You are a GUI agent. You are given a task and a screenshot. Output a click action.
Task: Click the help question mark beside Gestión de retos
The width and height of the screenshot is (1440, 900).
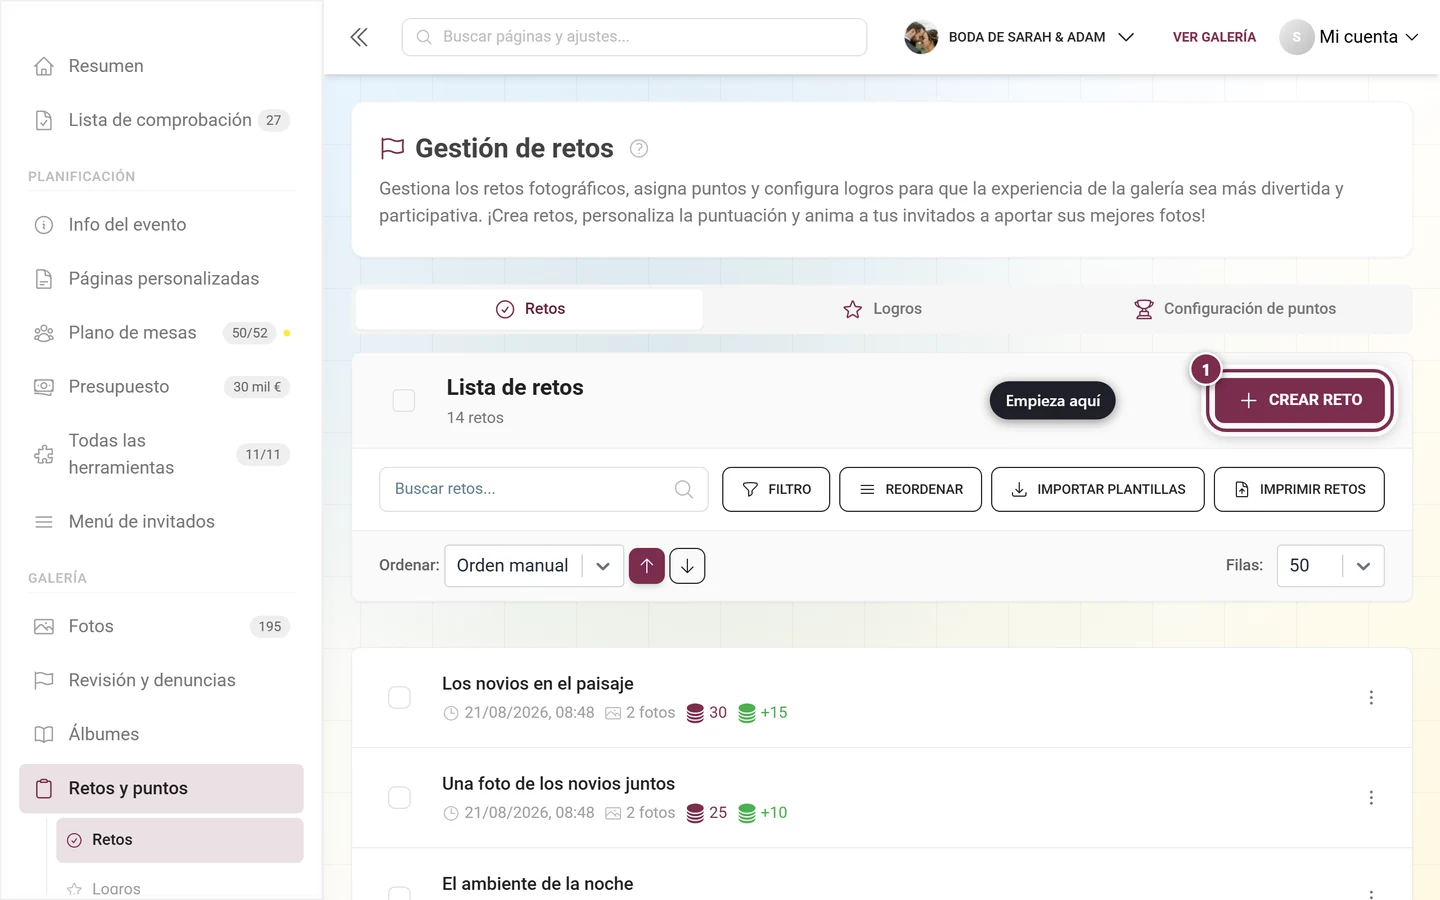pos(639,149)
